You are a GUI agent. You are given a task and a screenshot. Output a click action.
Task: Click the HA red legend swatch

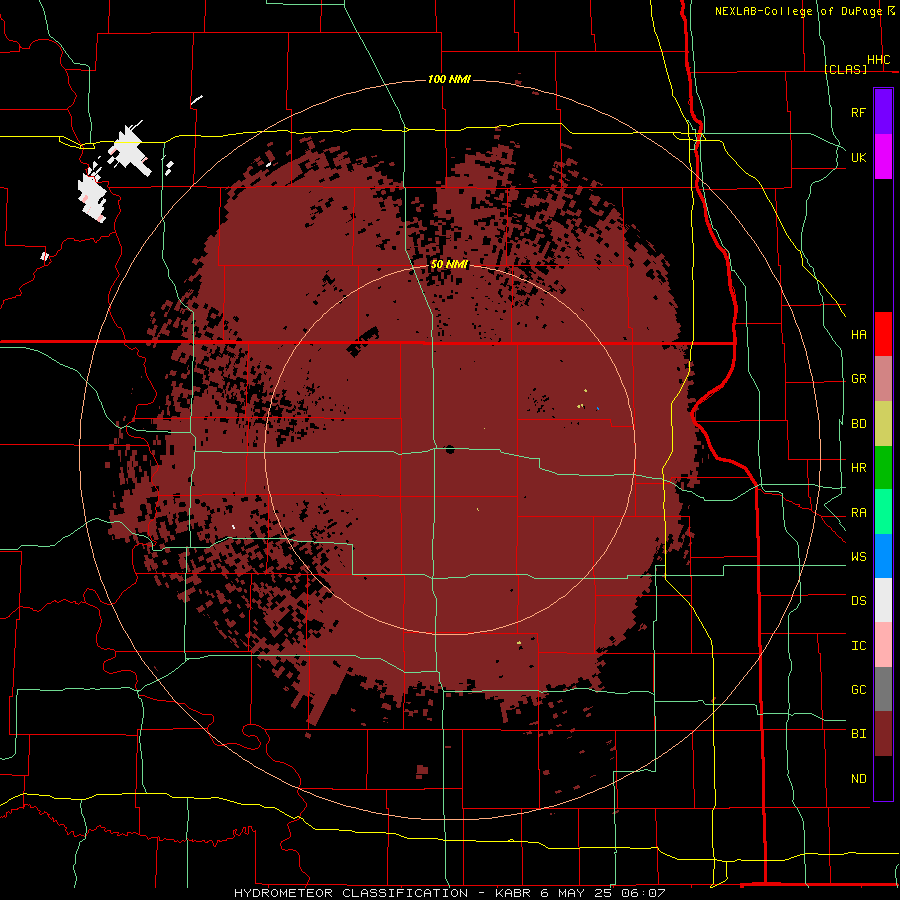883,334
